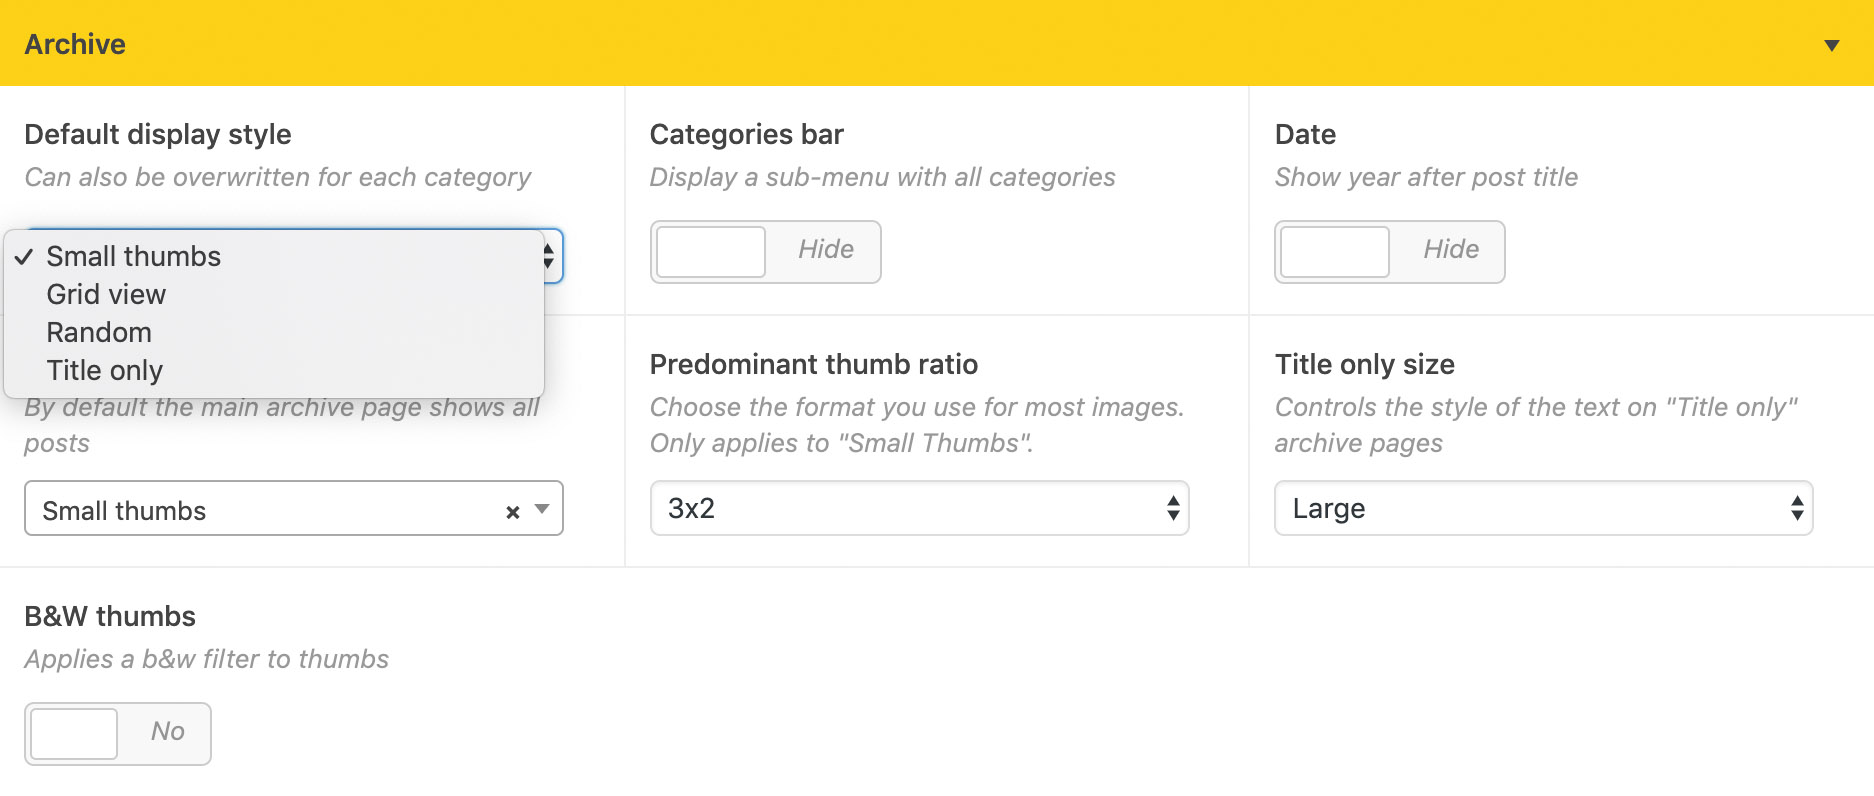Click the up-down arrows on the 3x2 select
The width and height of the screenshot is (1874, 796).
(x=1173, y=508)
